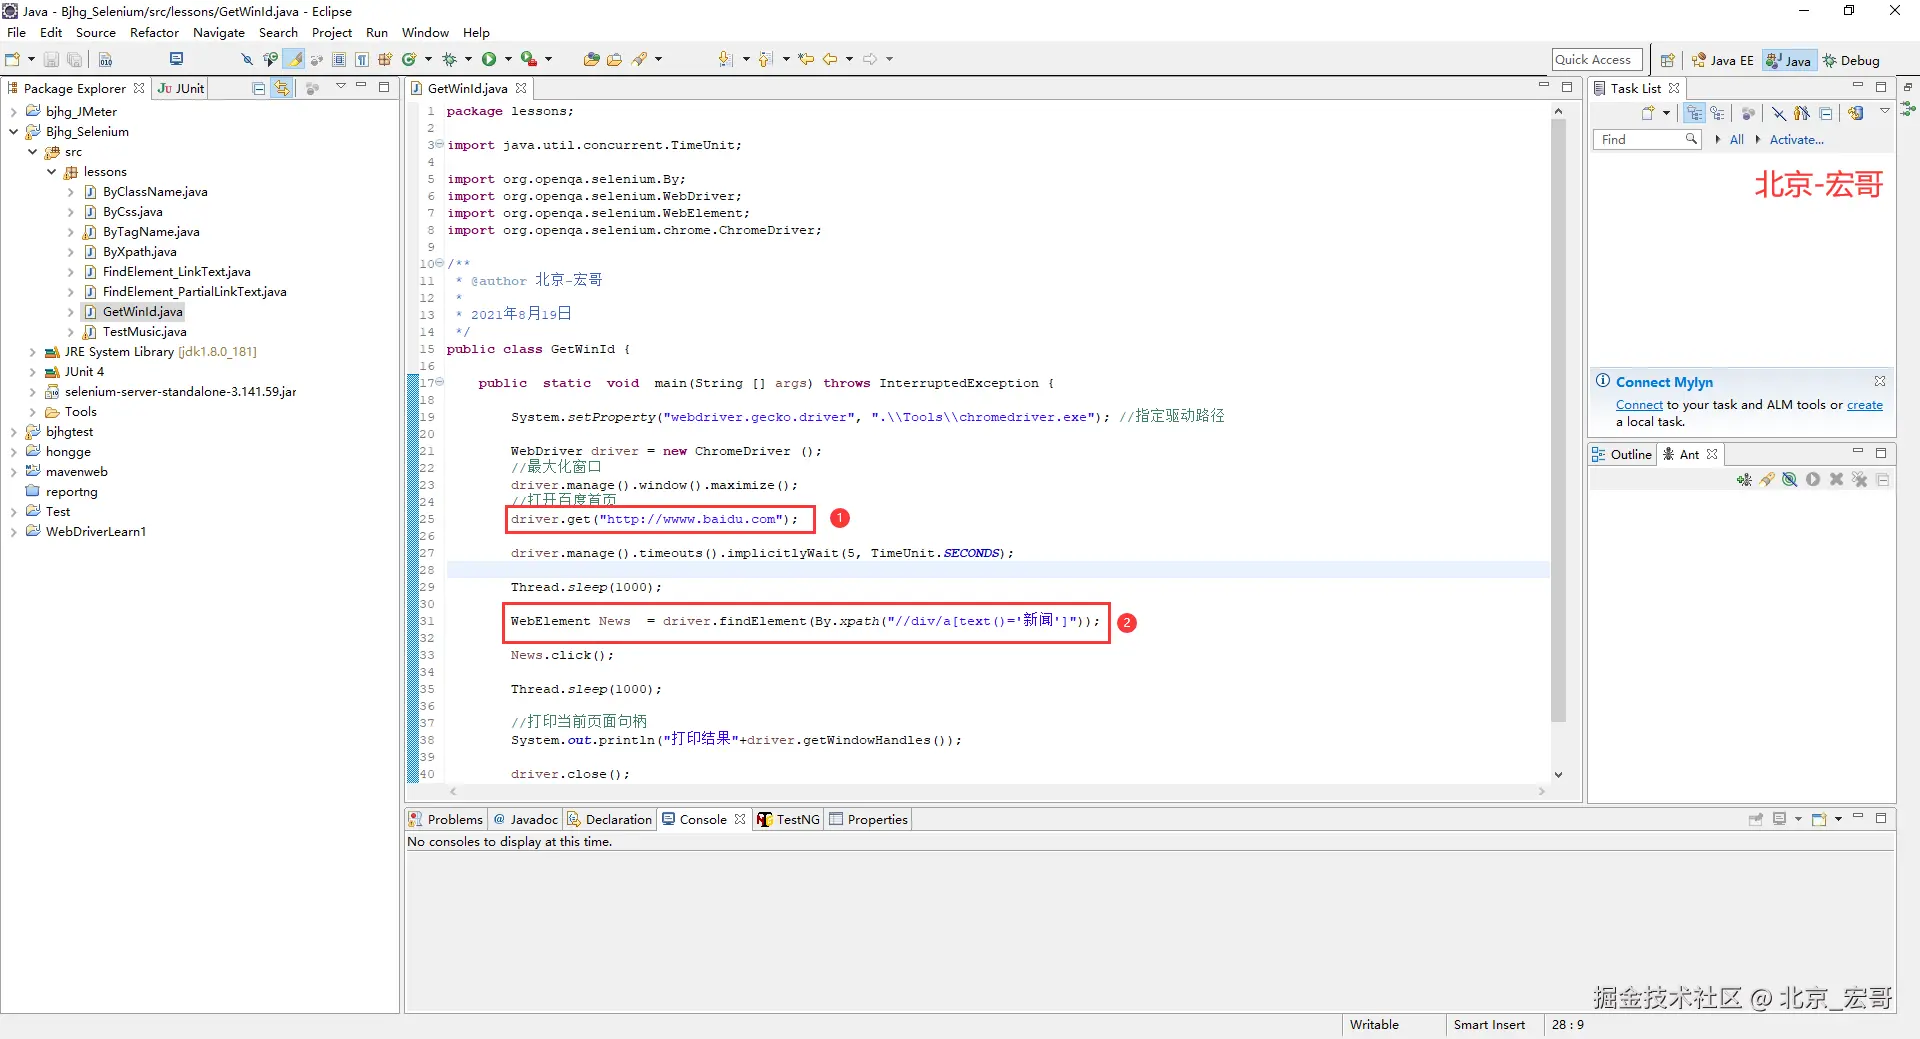The width and height of the screenshot is (1920, 1039).
Task: Toggle Link with Editor in Package Explorer
Action: [282, 88]
